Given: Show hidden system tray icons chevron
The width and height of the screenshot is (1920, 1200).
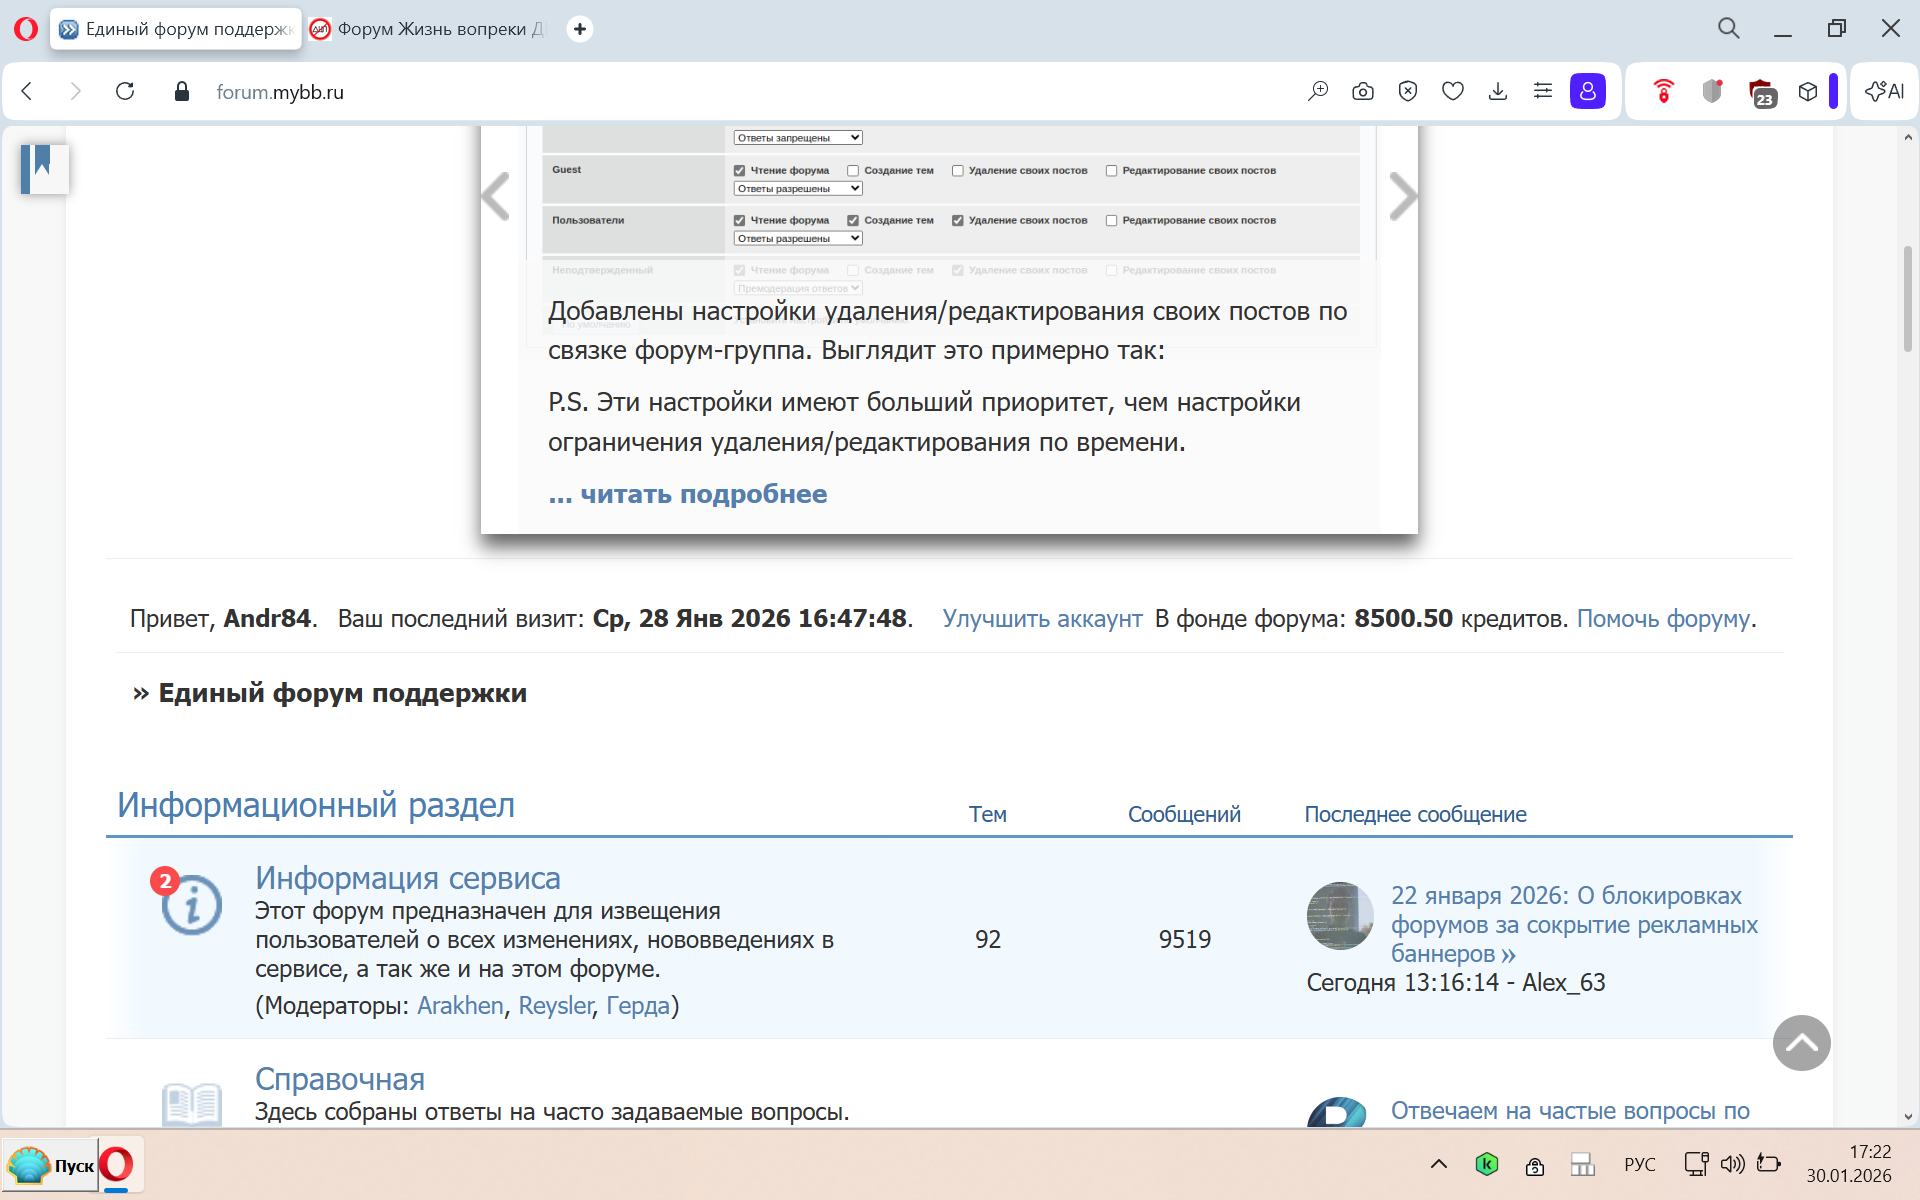Looking at the screenshot, I should click(1438, 1164).
